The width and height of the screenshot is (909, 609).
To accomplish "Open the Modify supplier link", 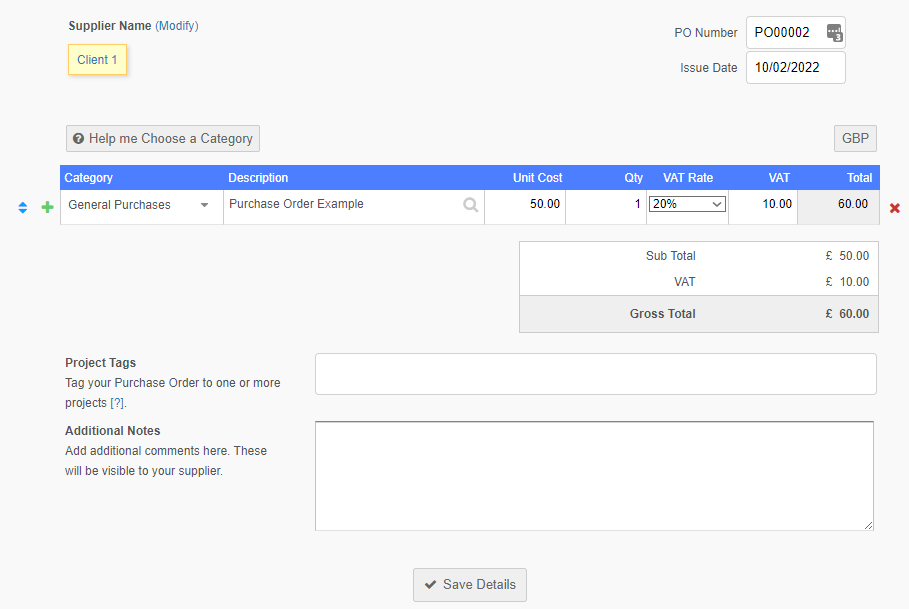I will click(x=177, y=26).
